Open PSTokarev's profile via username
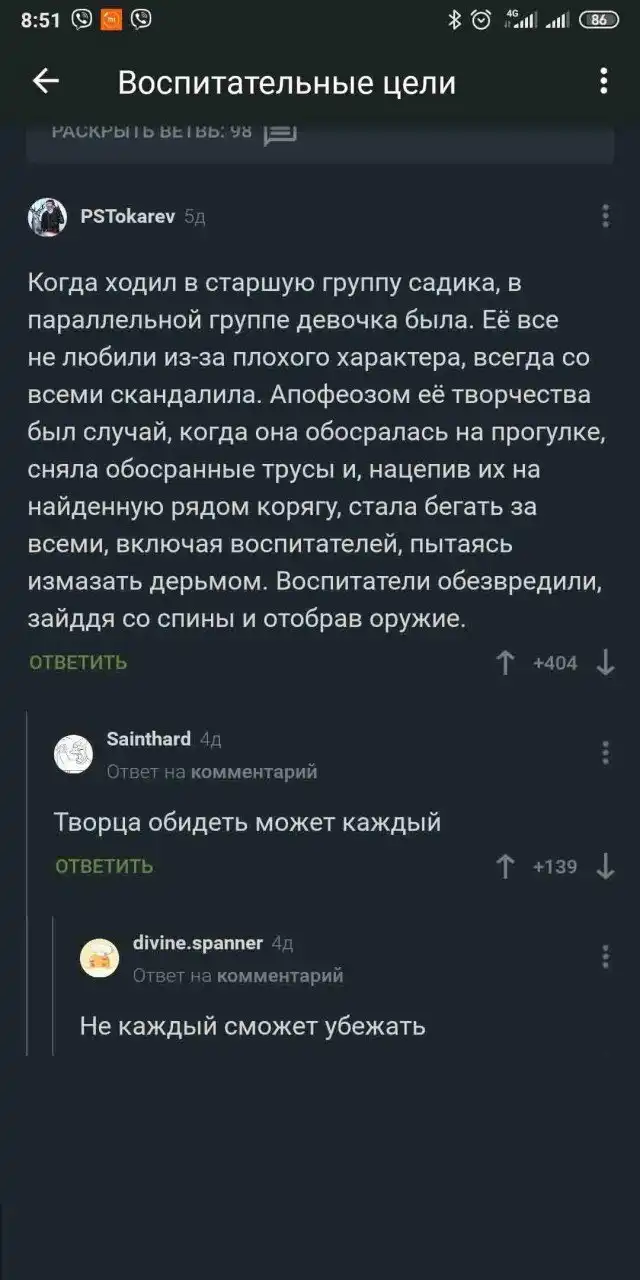This screenshot has width=640, height=1280. (x=127, y=215)
